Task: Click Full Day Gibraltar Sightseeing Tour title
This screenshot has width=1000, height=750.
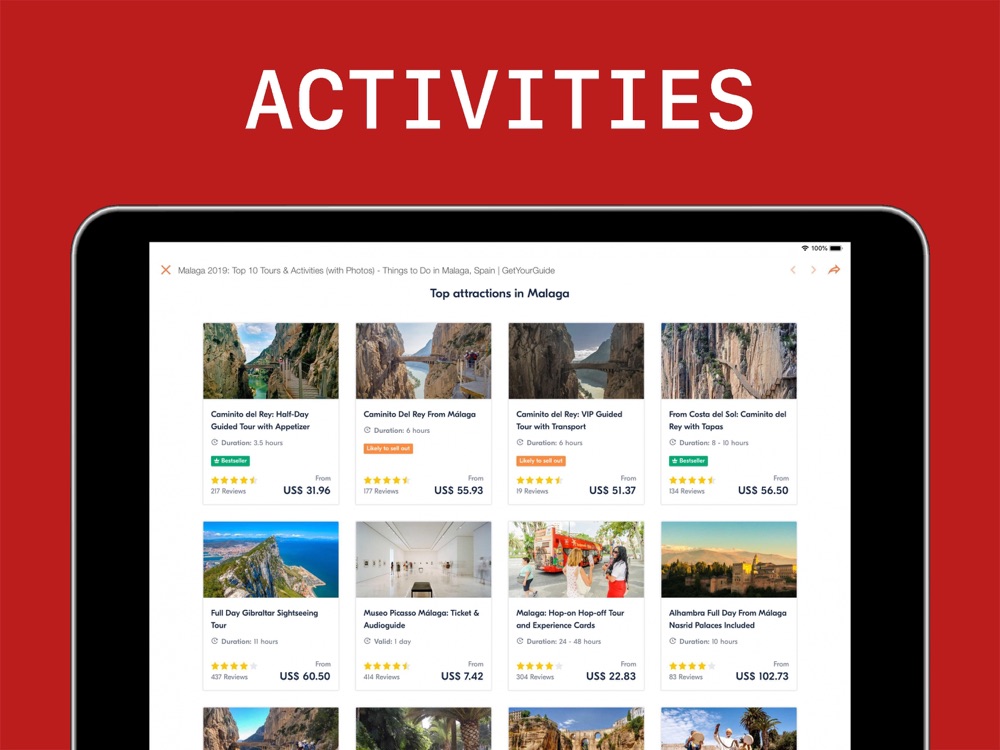Action: coord(264,619)
